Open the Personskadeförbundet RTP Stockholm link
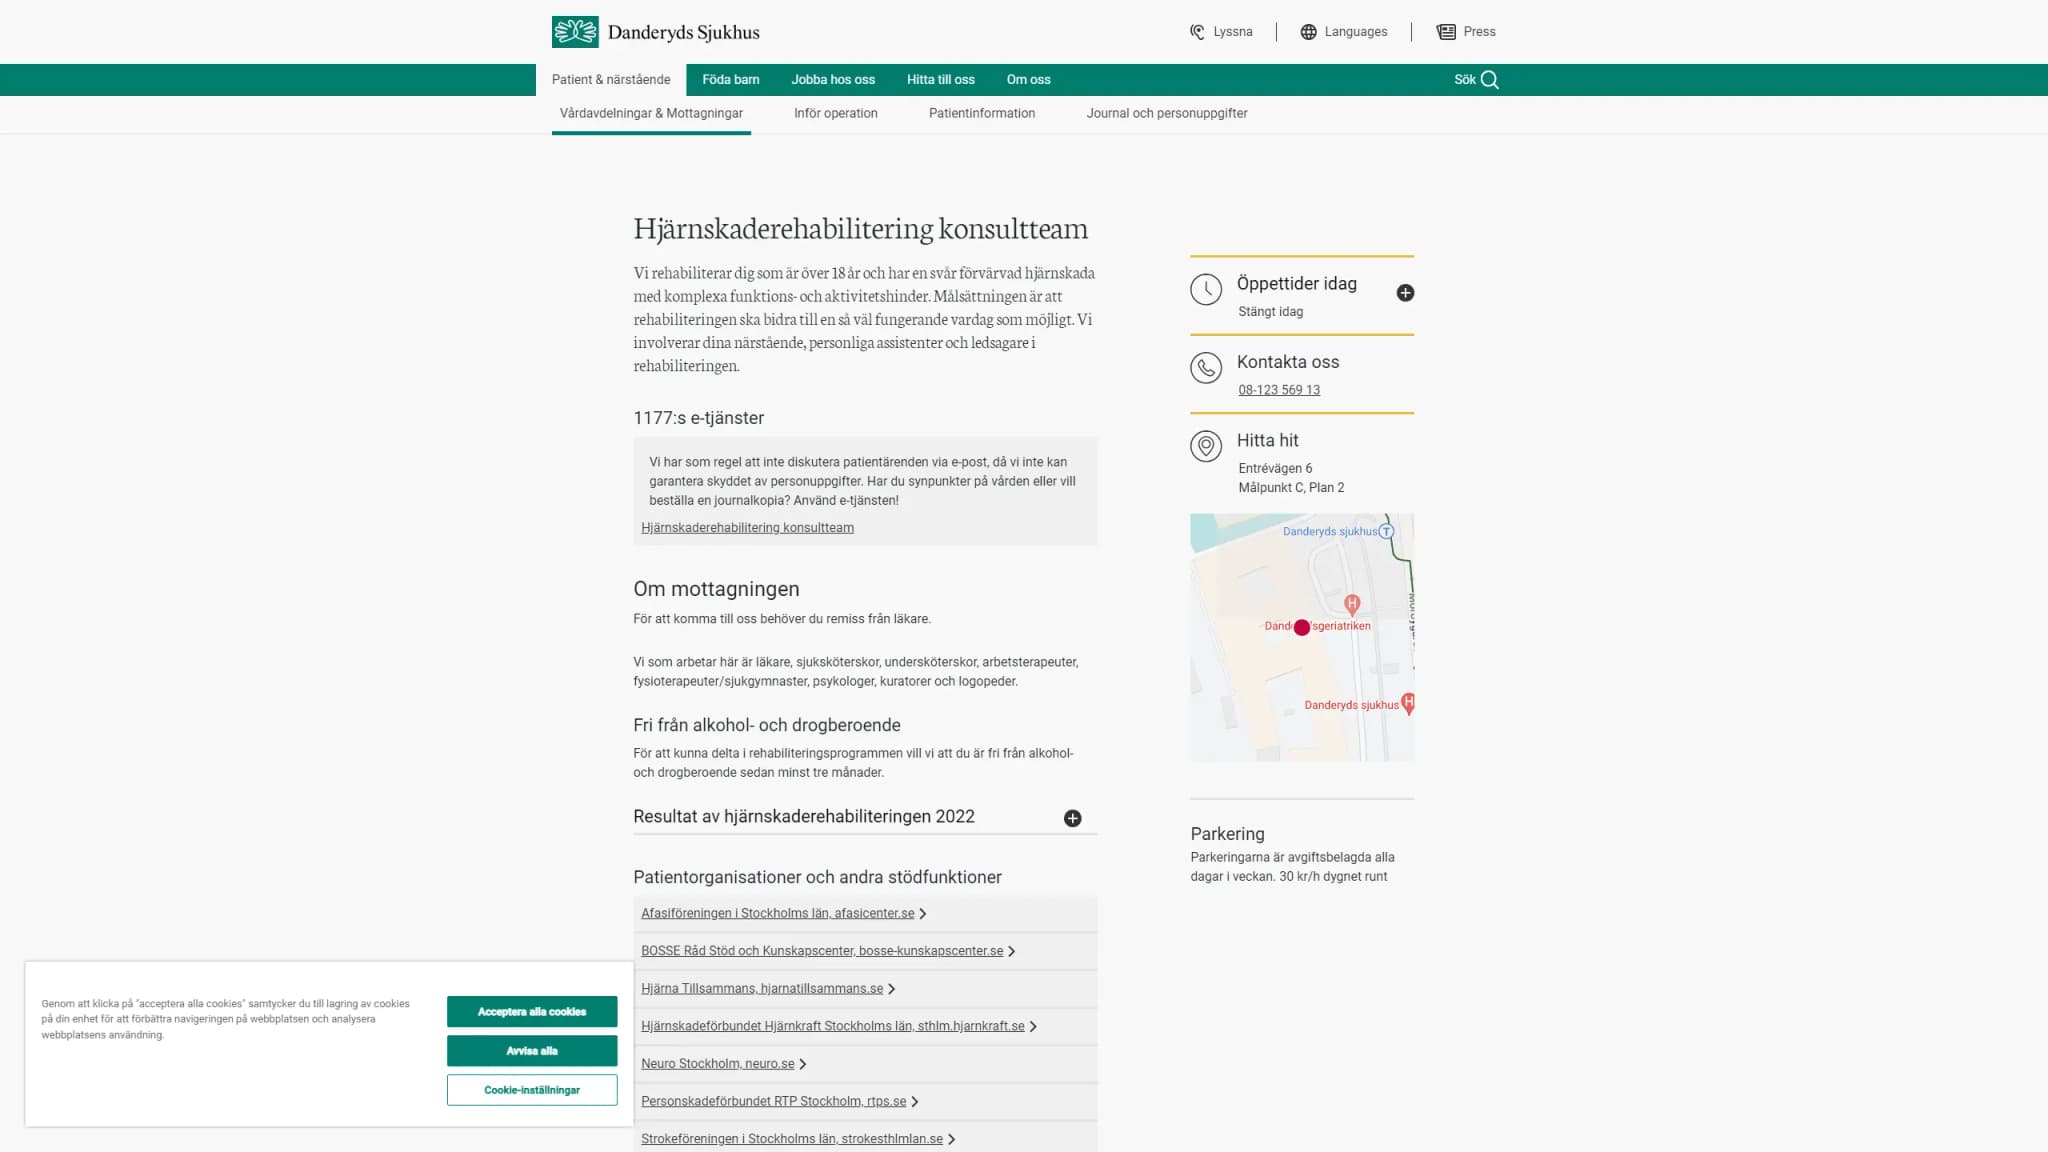The height and width of the screenshot is (1152, 2048). click(774, 1102)
